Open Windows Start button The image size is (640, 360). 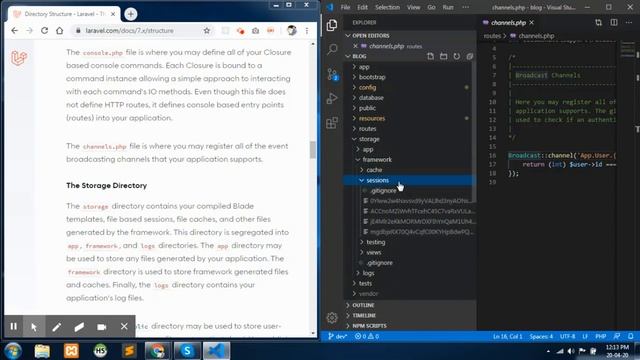(13, 351)
